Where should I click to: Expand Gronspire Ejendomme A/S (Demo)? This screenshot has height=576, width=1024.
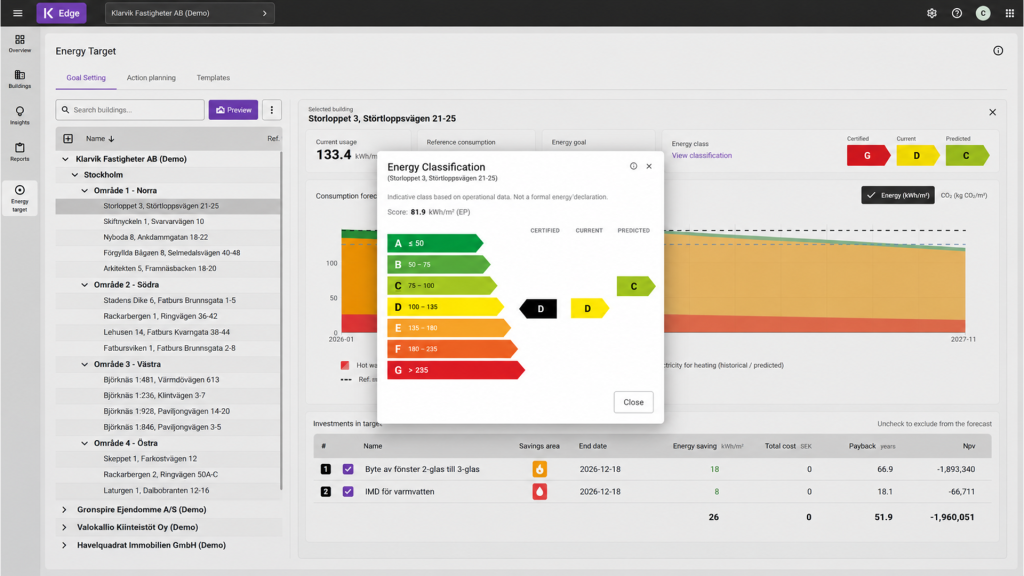coord(64,509)
